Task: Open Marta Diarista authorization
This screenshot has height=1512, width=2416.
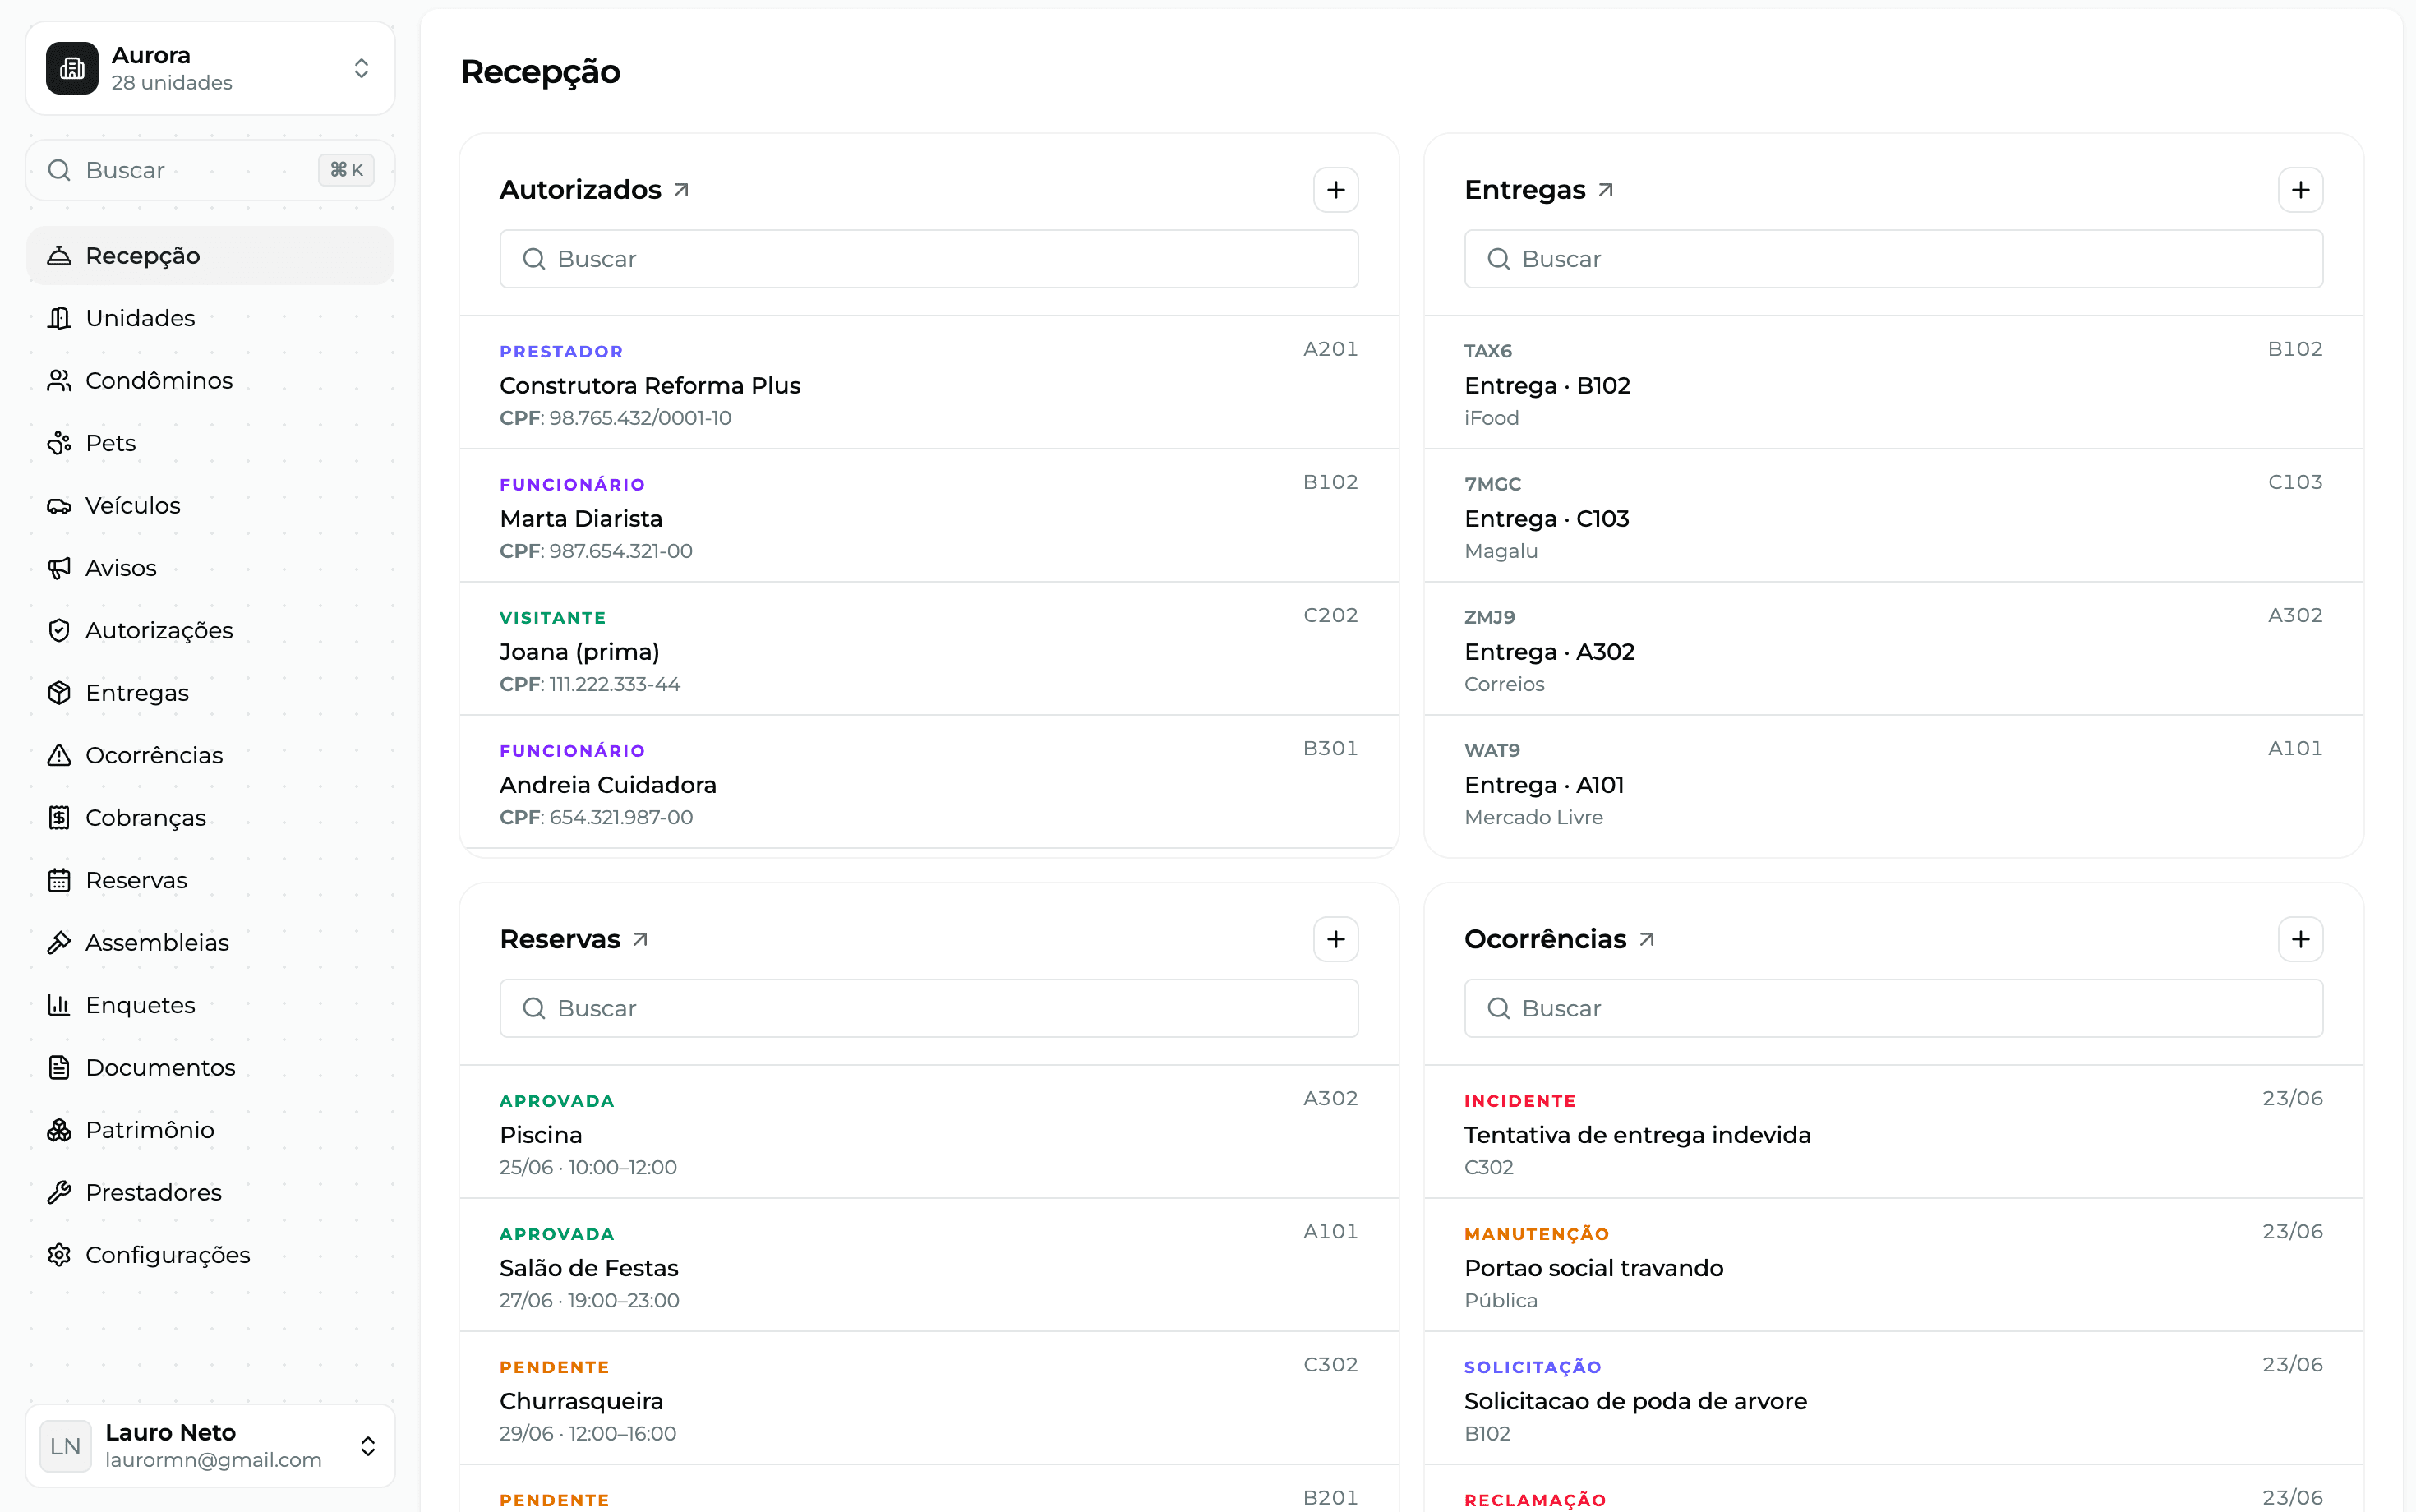Action: point(929,516)
